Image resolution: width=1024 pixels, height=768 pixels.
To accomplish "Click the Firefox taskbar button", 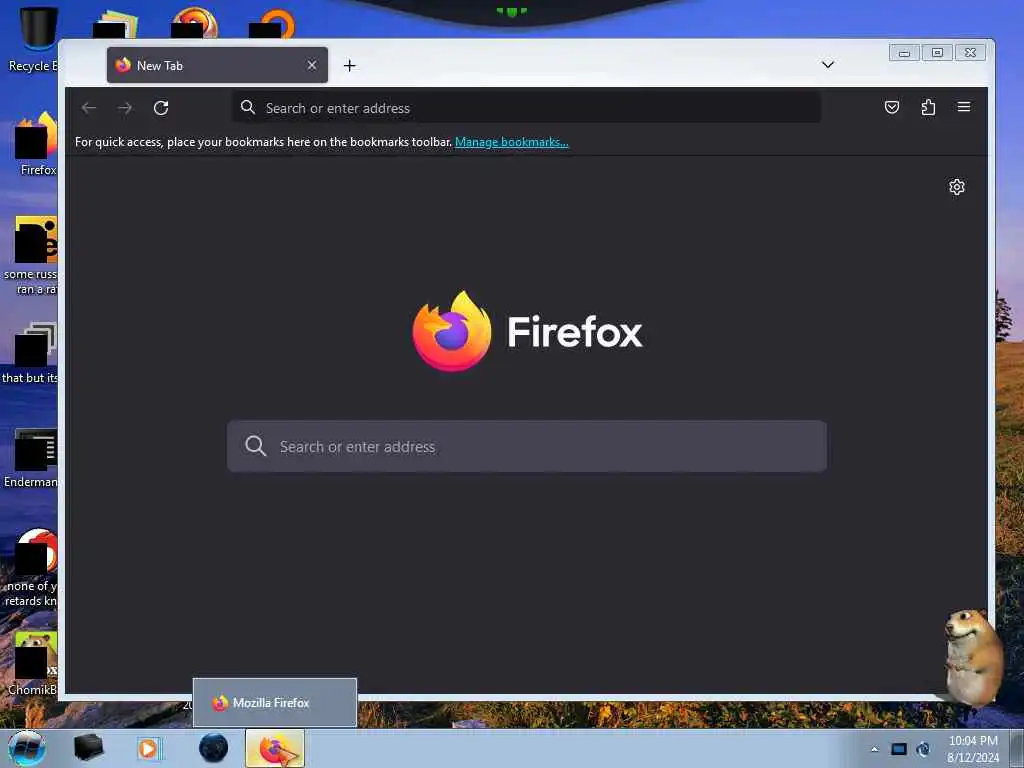I will click(275, 748).
